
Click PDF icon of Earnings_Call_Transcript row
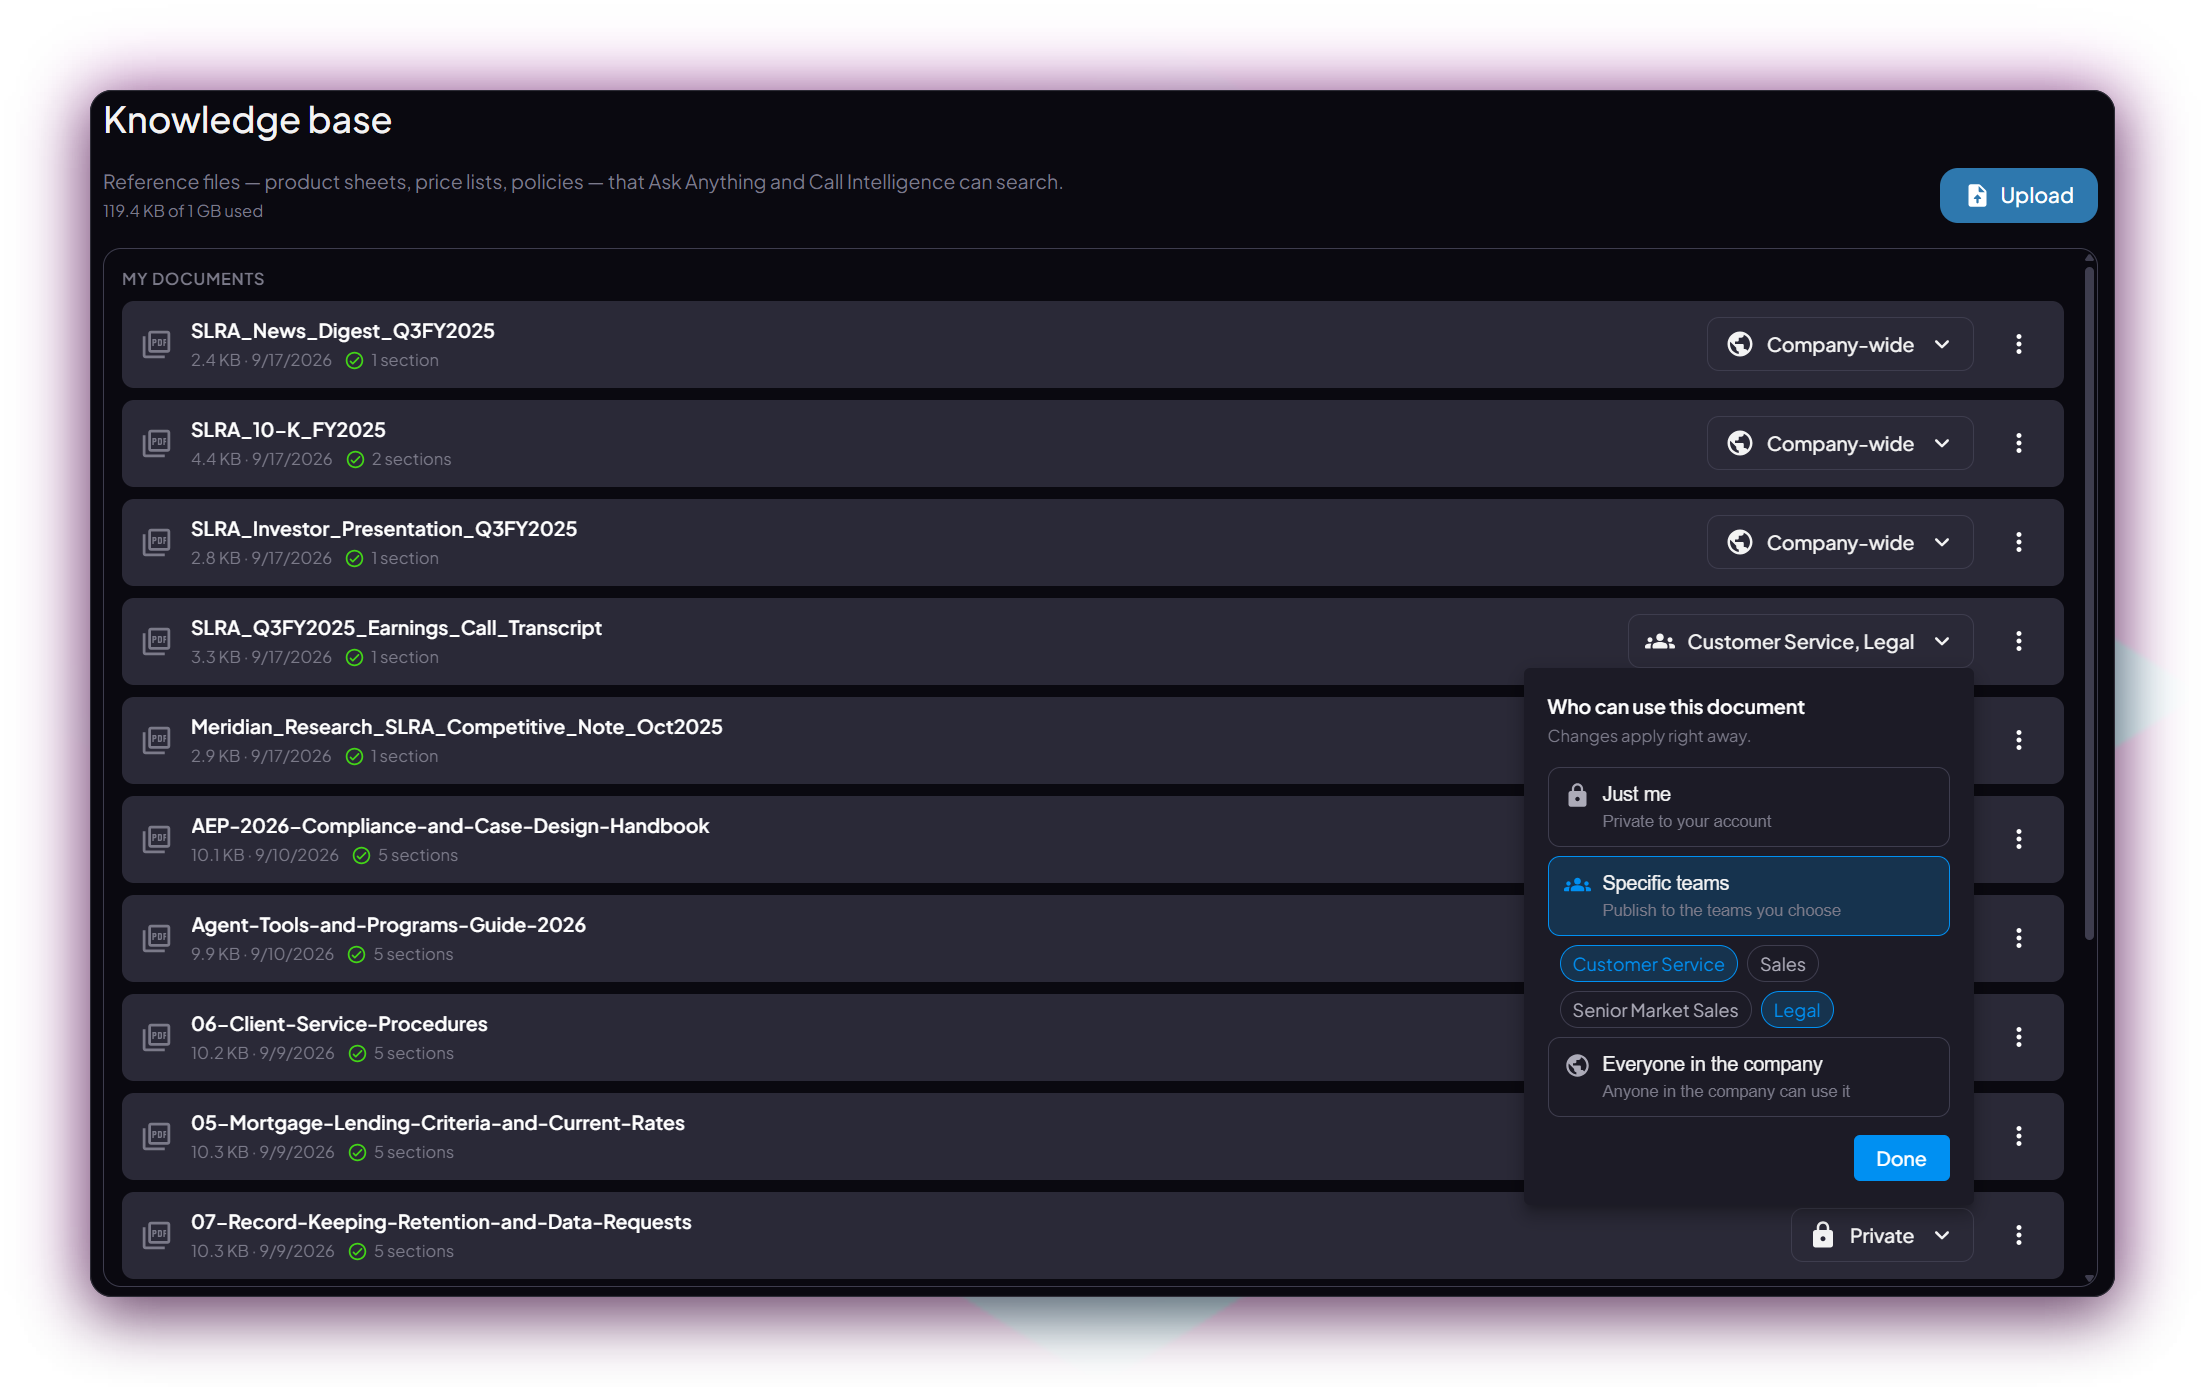click(x=157, y=641)
